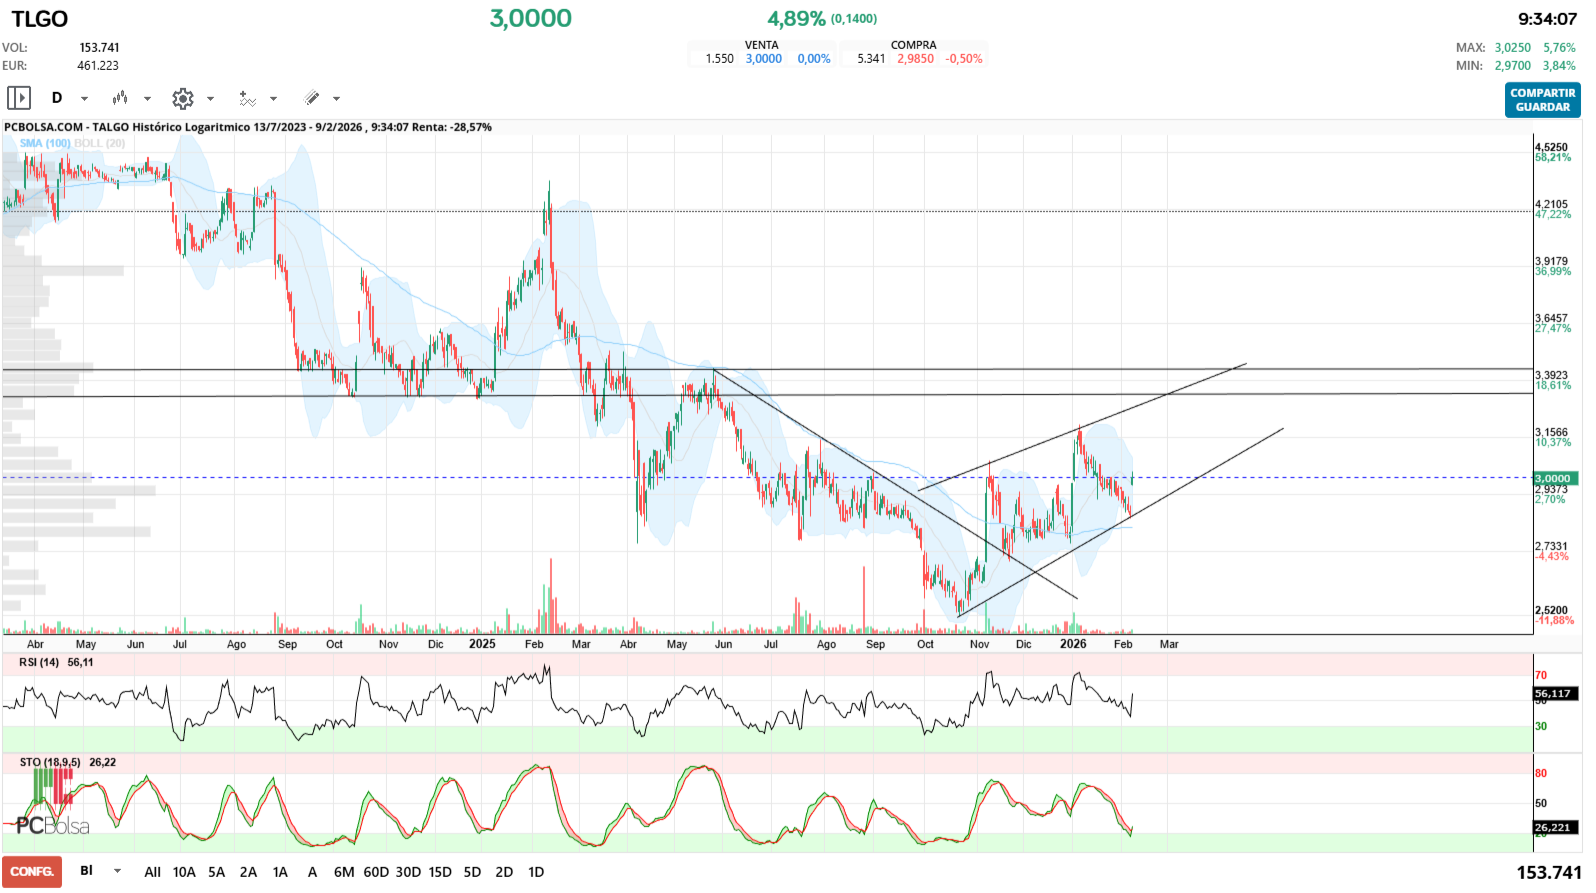
Task: Click the PCBolsa logo watermark
Action: [x=52, y=825]
